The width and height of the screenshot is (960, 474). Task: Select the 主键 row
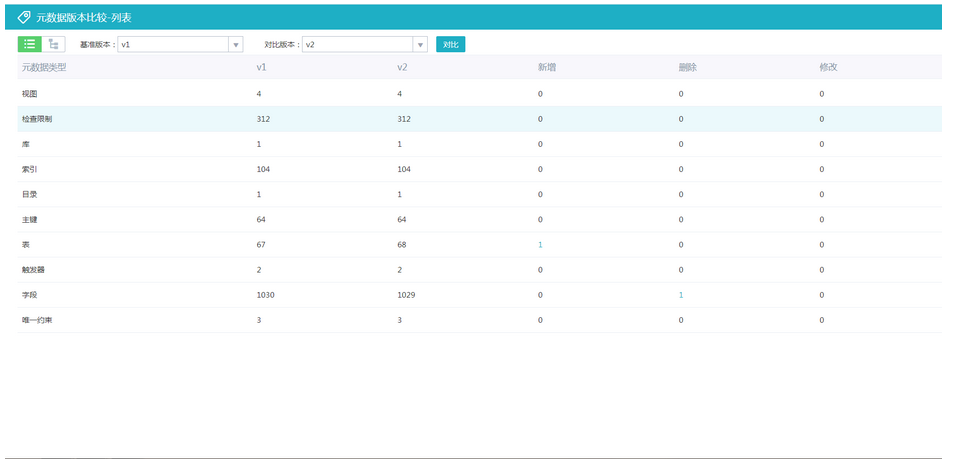[30, 220]
